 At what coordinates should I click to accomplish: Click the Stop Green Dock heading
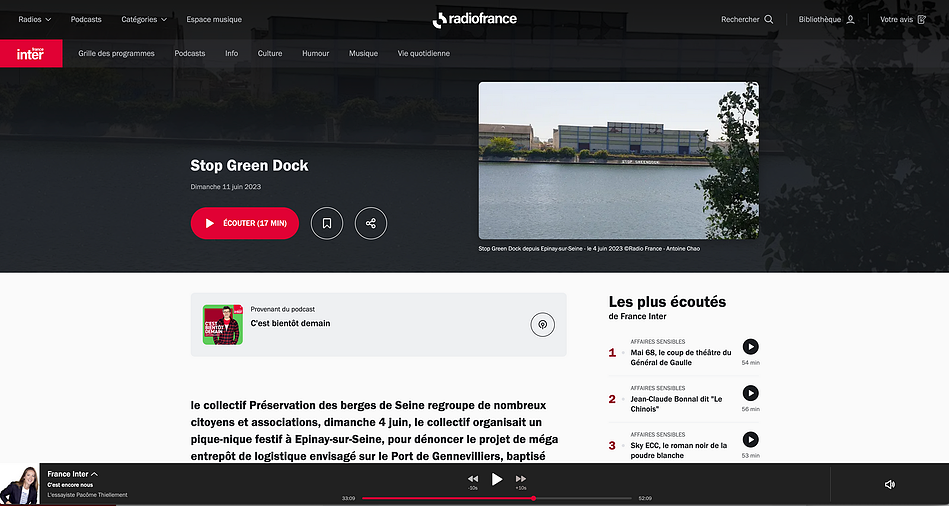(249, 165)
